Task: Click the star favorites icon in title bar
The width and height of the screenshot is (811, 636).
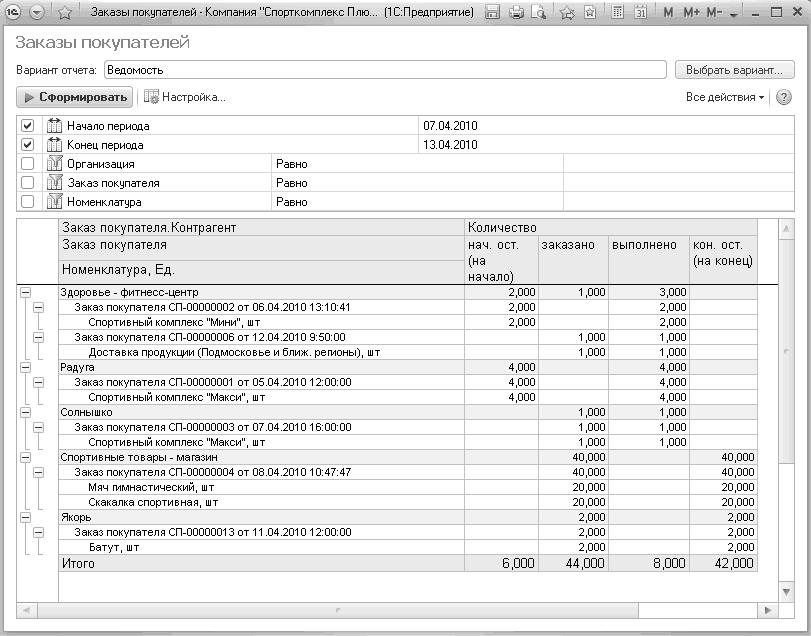Action: tap(65, 12)
